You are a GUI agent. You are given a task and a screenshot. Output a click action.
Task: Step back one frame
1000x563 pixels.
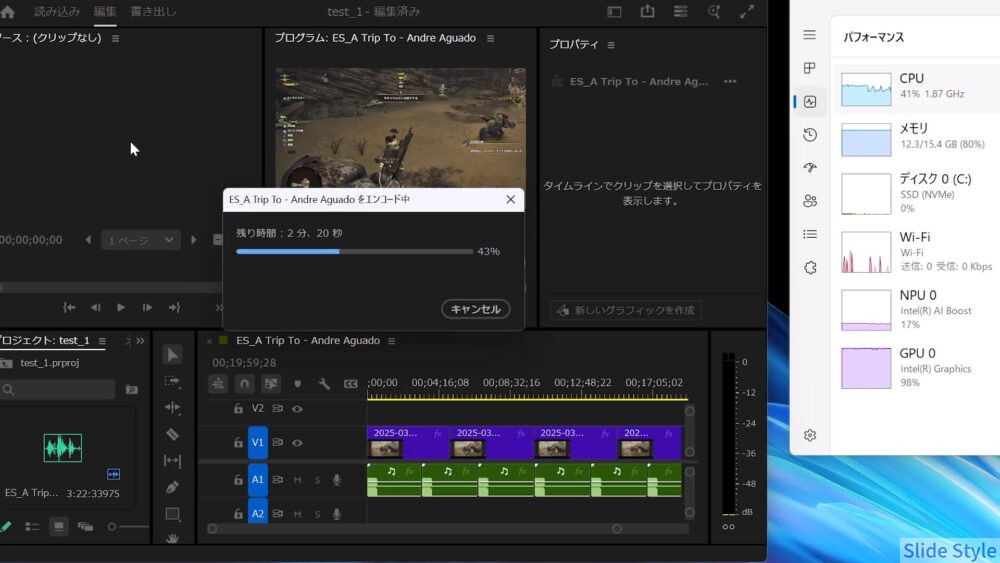pos(95,307)
